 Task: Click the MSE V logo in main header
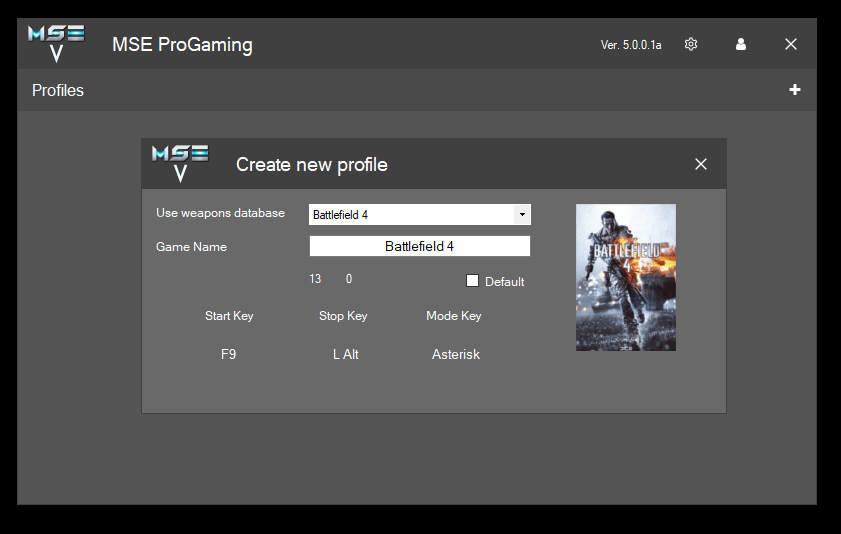tap(56, 43)
